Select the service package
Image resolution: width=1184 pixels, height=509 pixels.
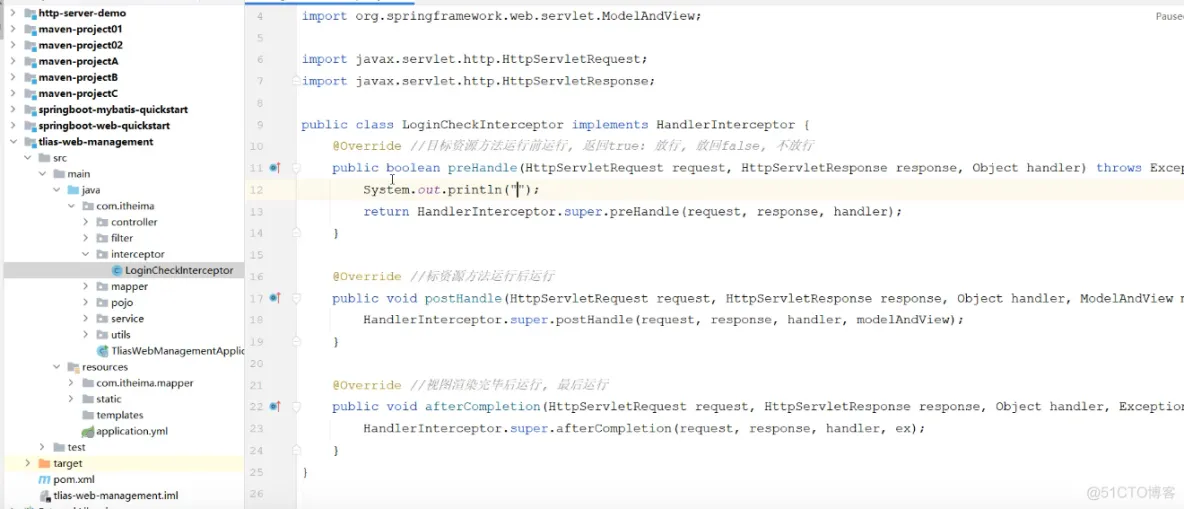click(x=120, y=319)
